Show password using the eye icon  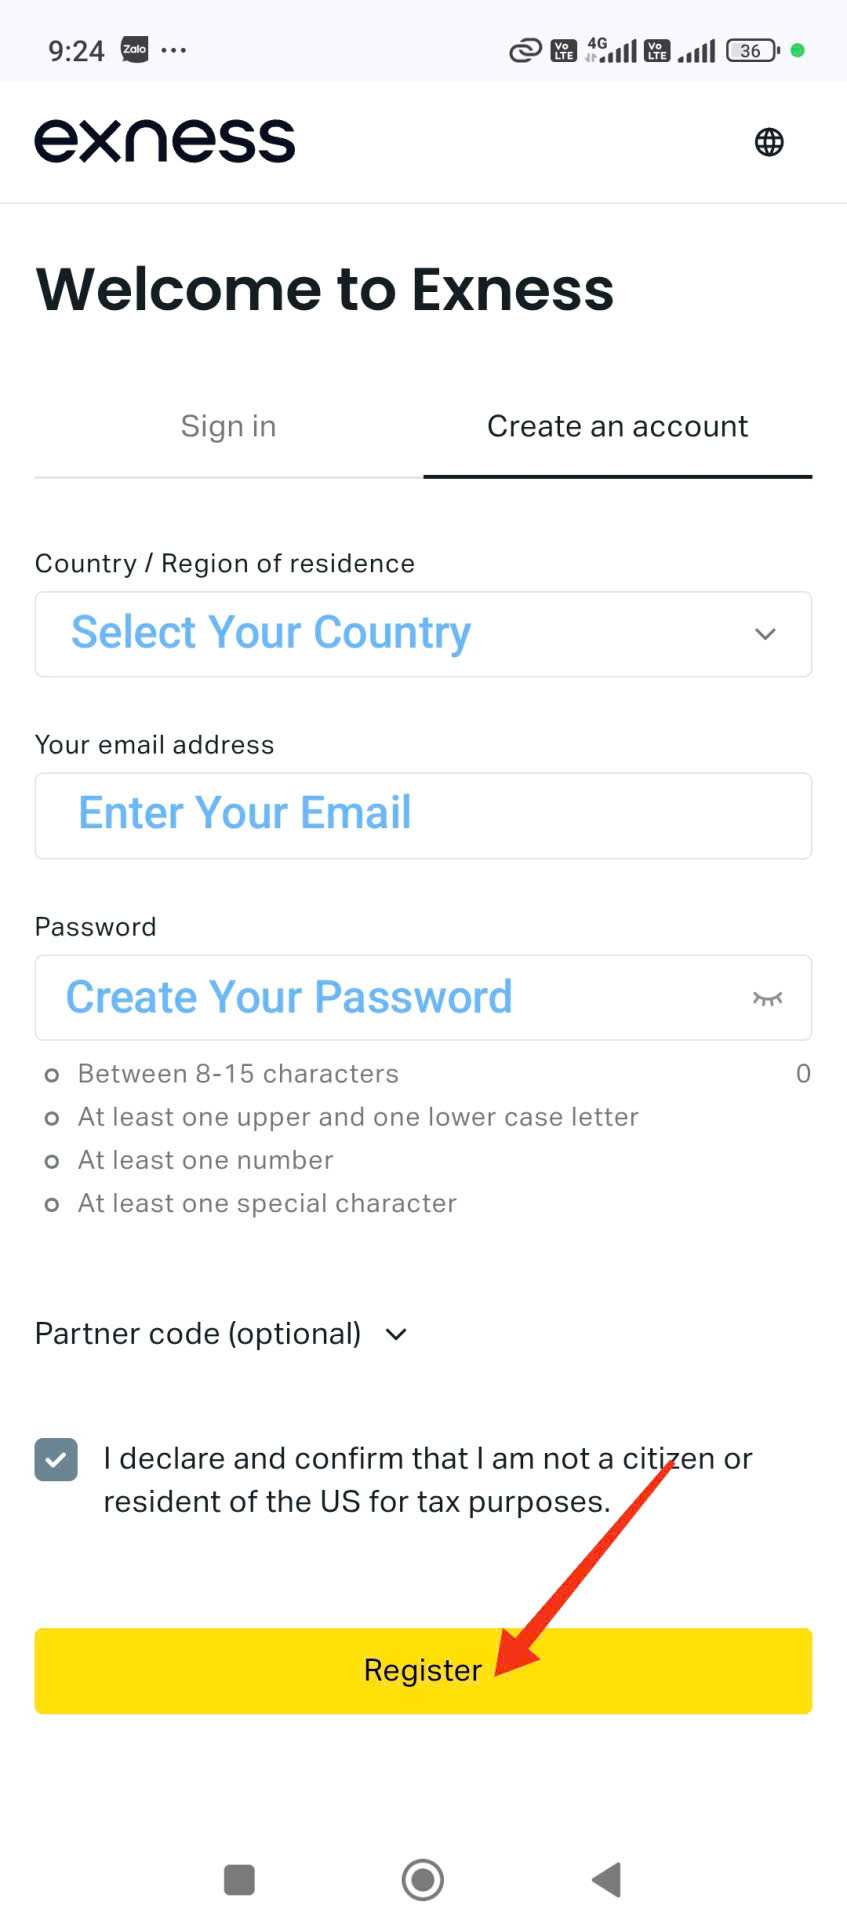tap(767, 998)
